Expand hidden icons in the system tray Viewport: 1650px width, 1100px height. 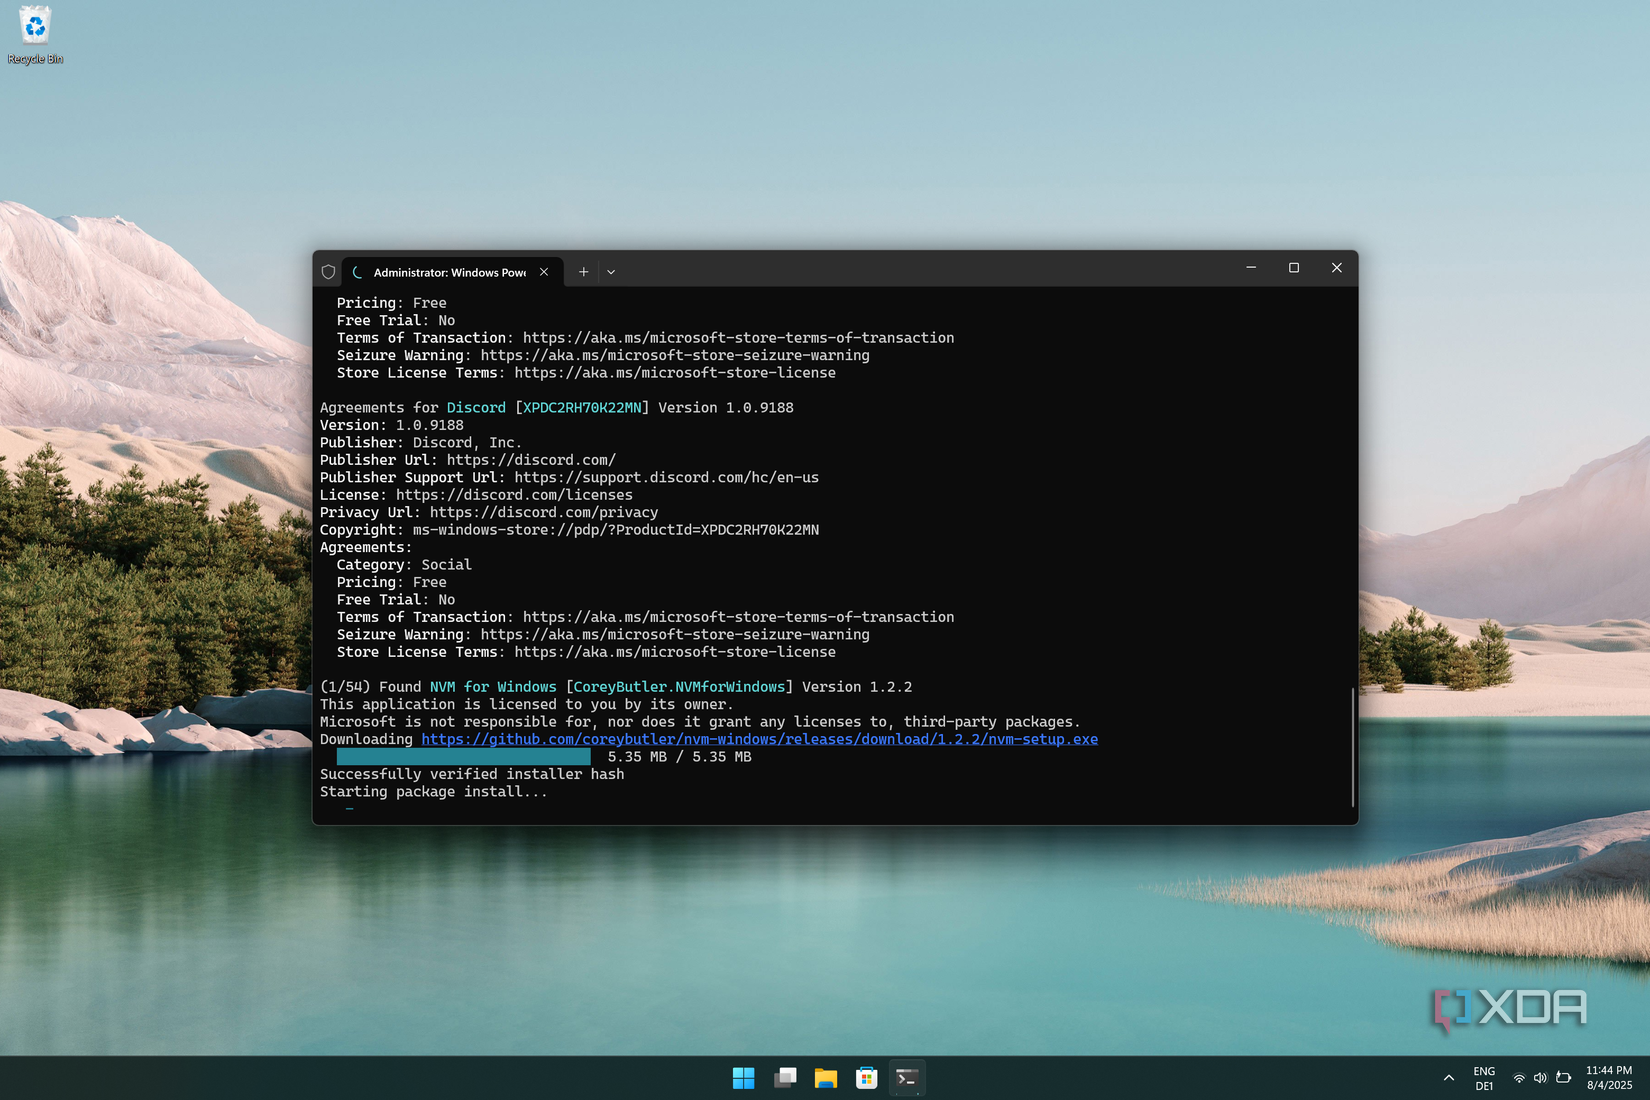point(1448,1077)
